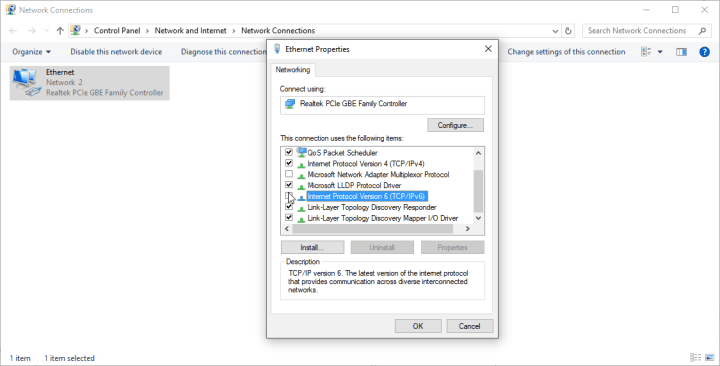This screenshot has height=366, width=720.
Task: Click Disable this network device
Action: (116, 52)
